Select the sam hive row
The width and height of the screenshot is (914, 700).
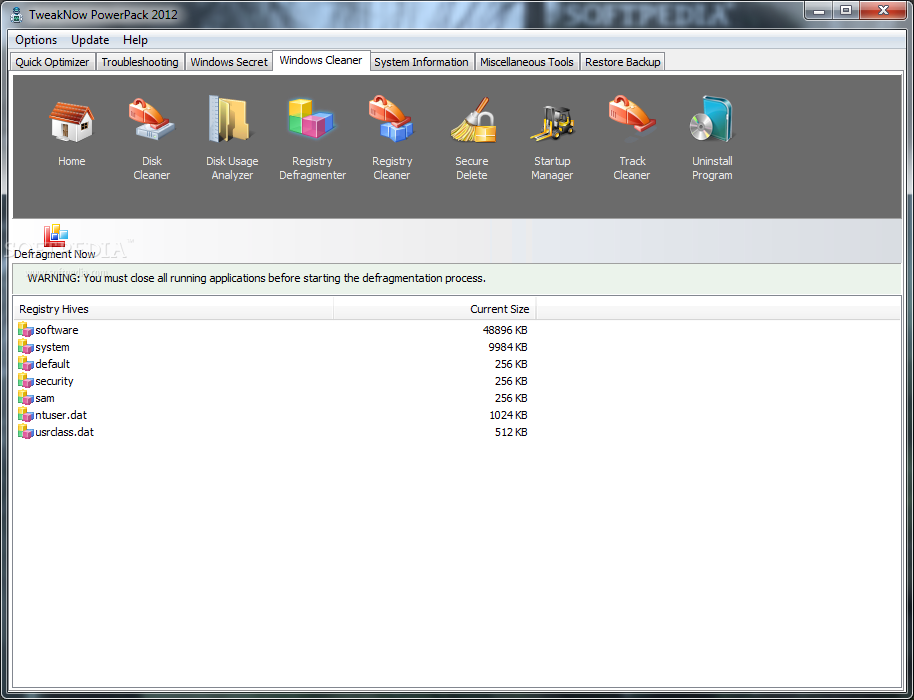pos(274,398)
